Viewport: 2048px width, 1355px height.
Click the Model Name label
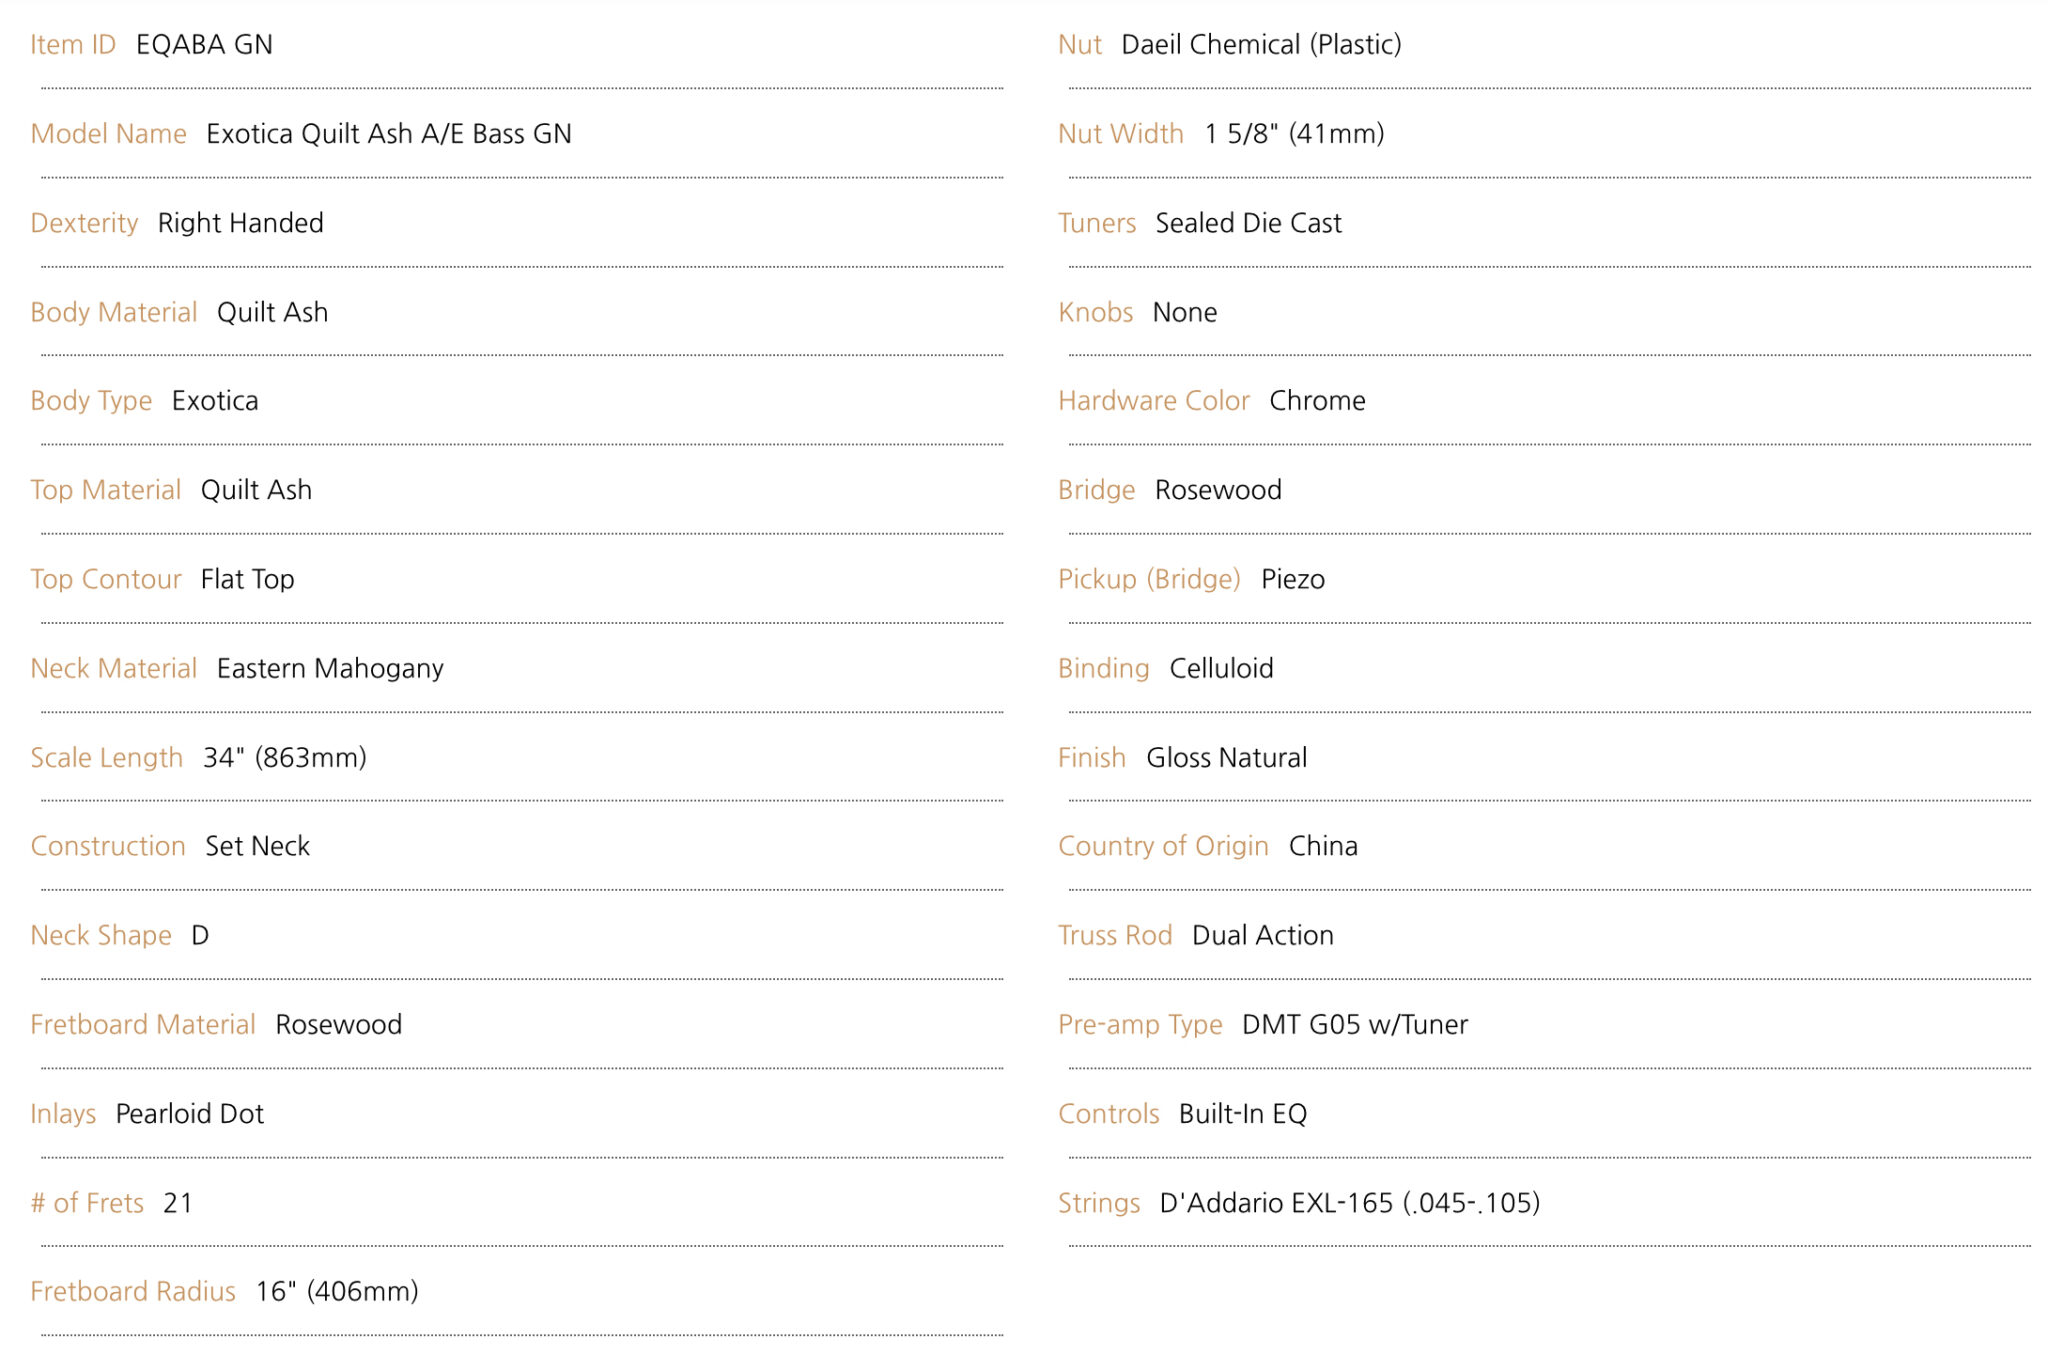[108, 133]
